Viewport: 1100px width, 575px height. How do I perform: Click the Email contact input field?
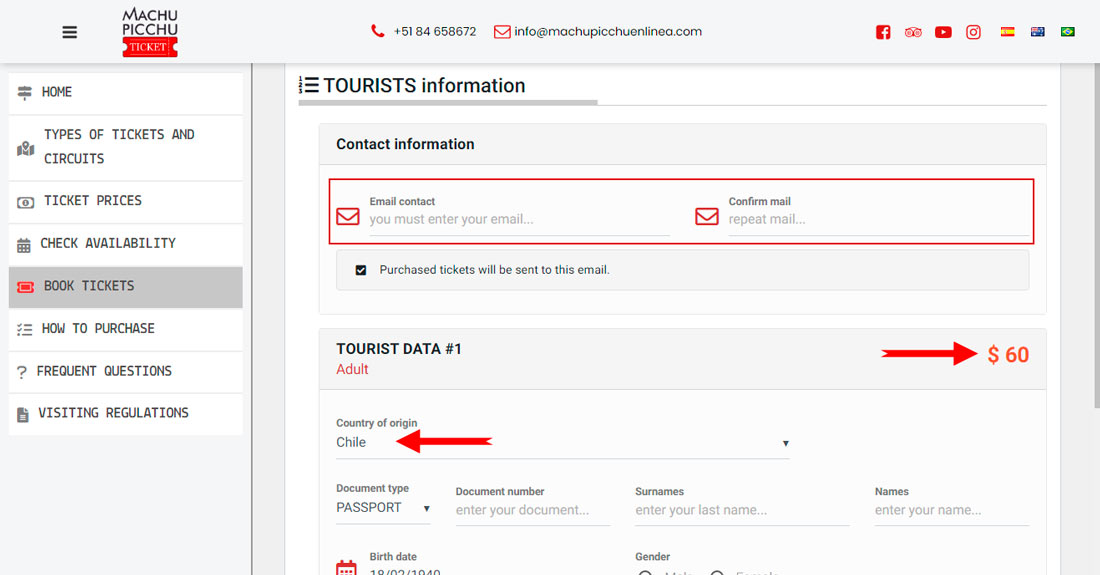[x=518, y=220]
